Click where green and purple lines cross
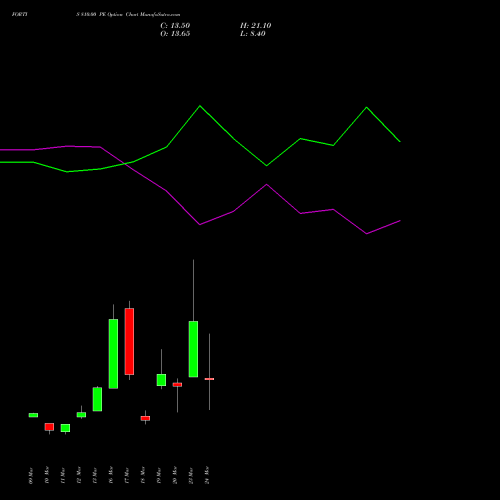Viewport: 500px width, 500px height. 125,163
